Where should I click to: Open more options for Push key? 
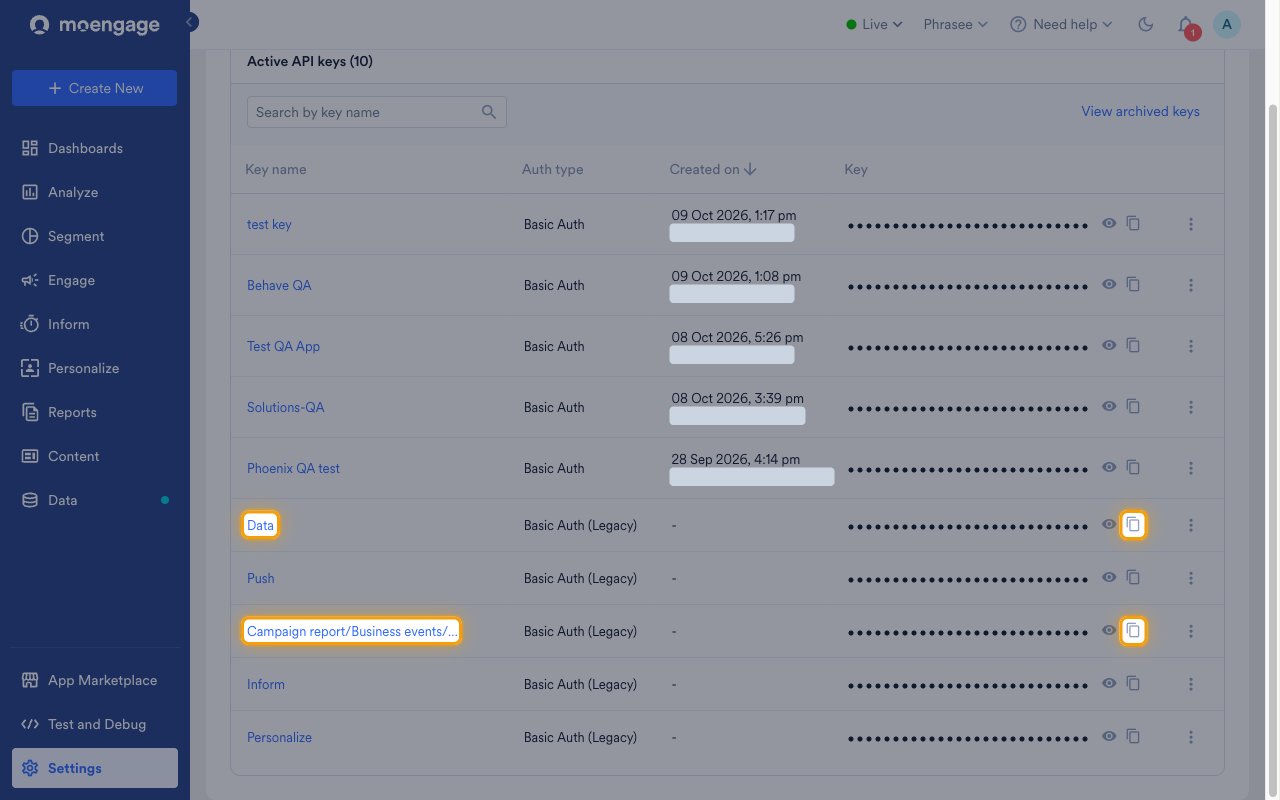(1191, 578)
